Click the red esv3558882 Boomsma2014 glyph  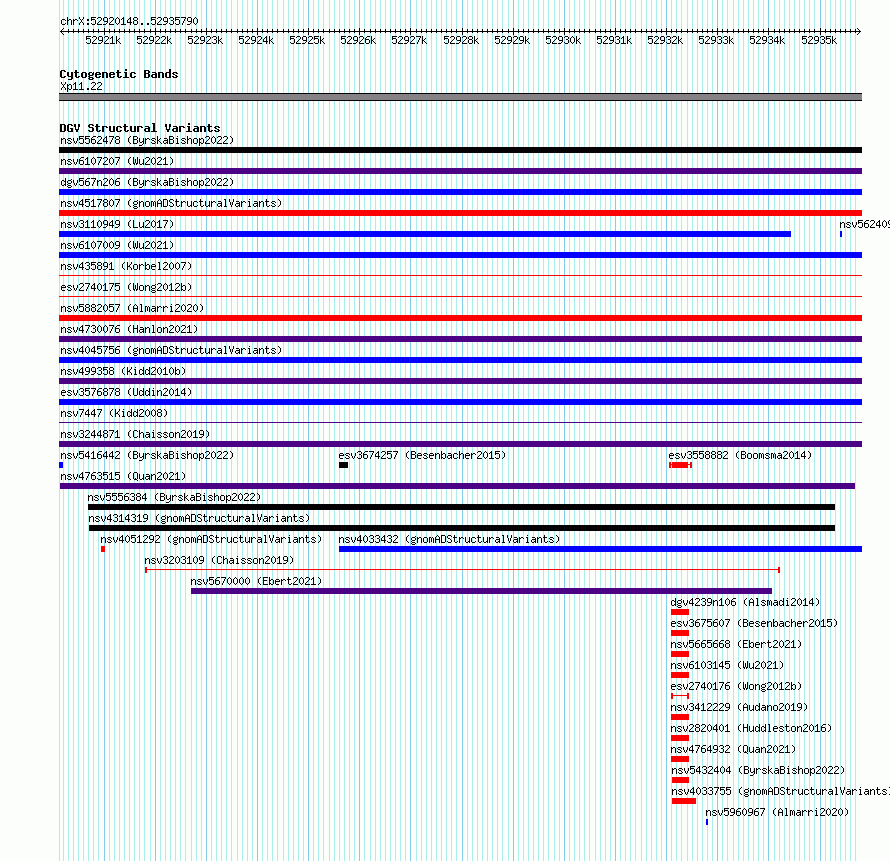[681, 465]
